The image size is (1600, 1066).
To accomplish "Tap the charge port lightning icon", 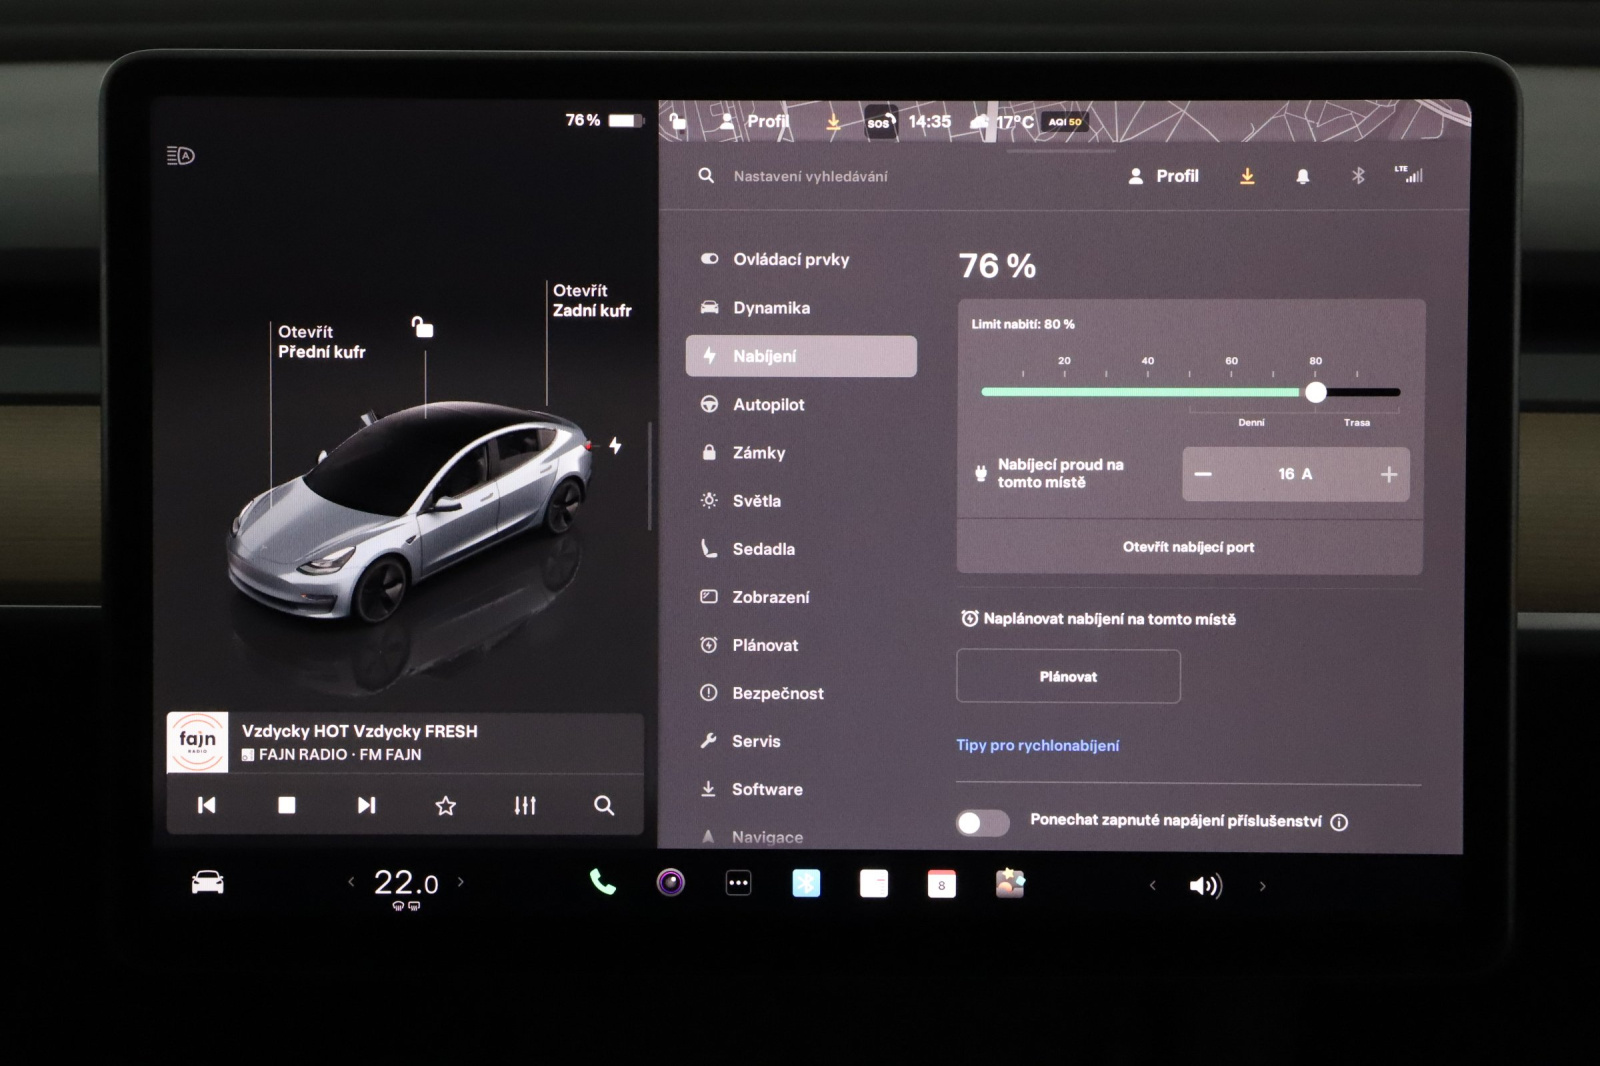I will coord(616,445).
